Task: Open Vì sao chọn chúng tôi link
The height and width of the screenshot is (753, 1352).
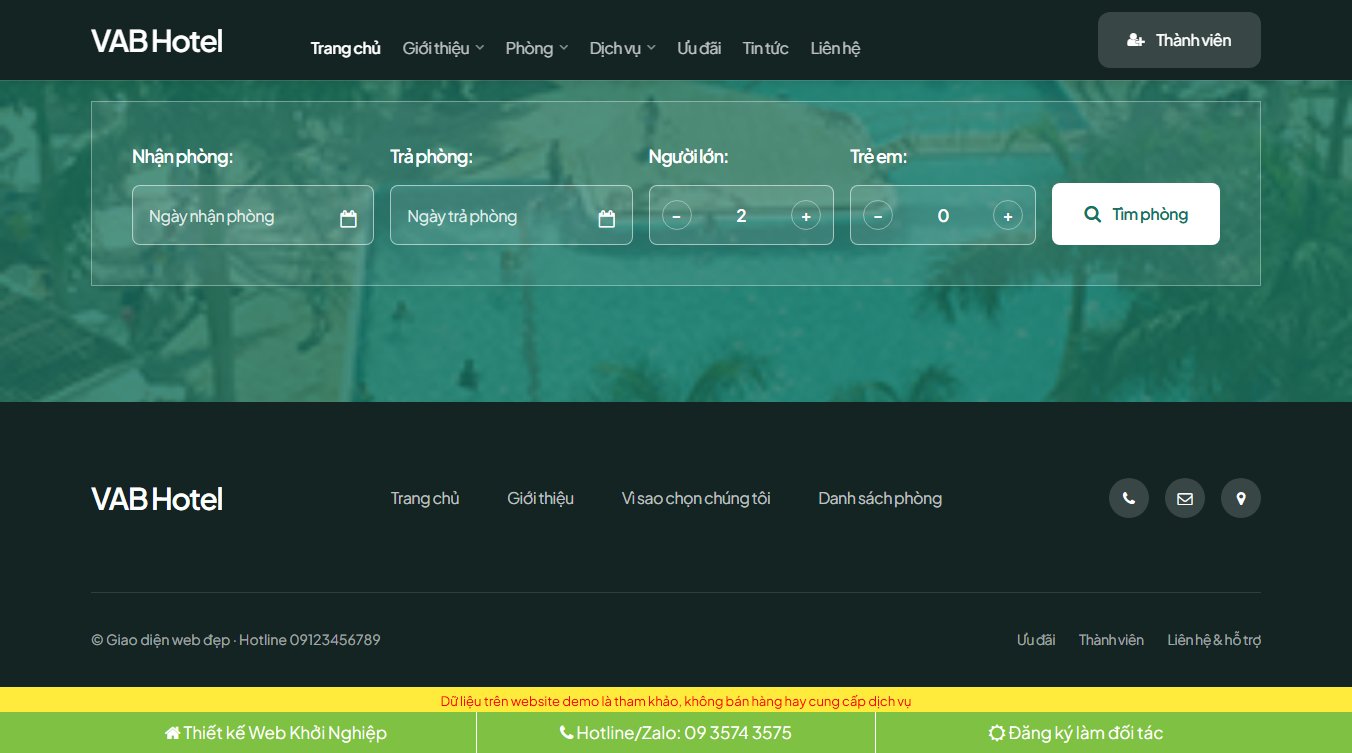Action: (696, 498)
